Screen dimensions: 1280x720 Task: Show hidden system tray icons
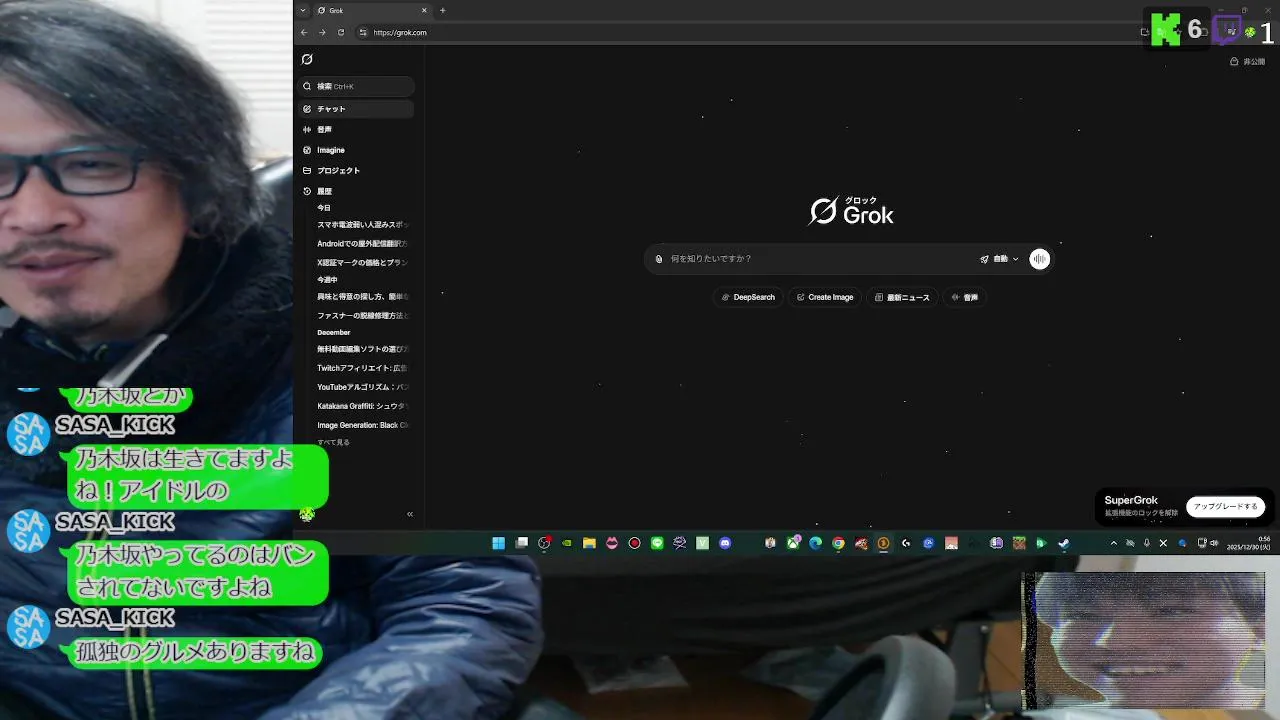[x=1114, y=543]
